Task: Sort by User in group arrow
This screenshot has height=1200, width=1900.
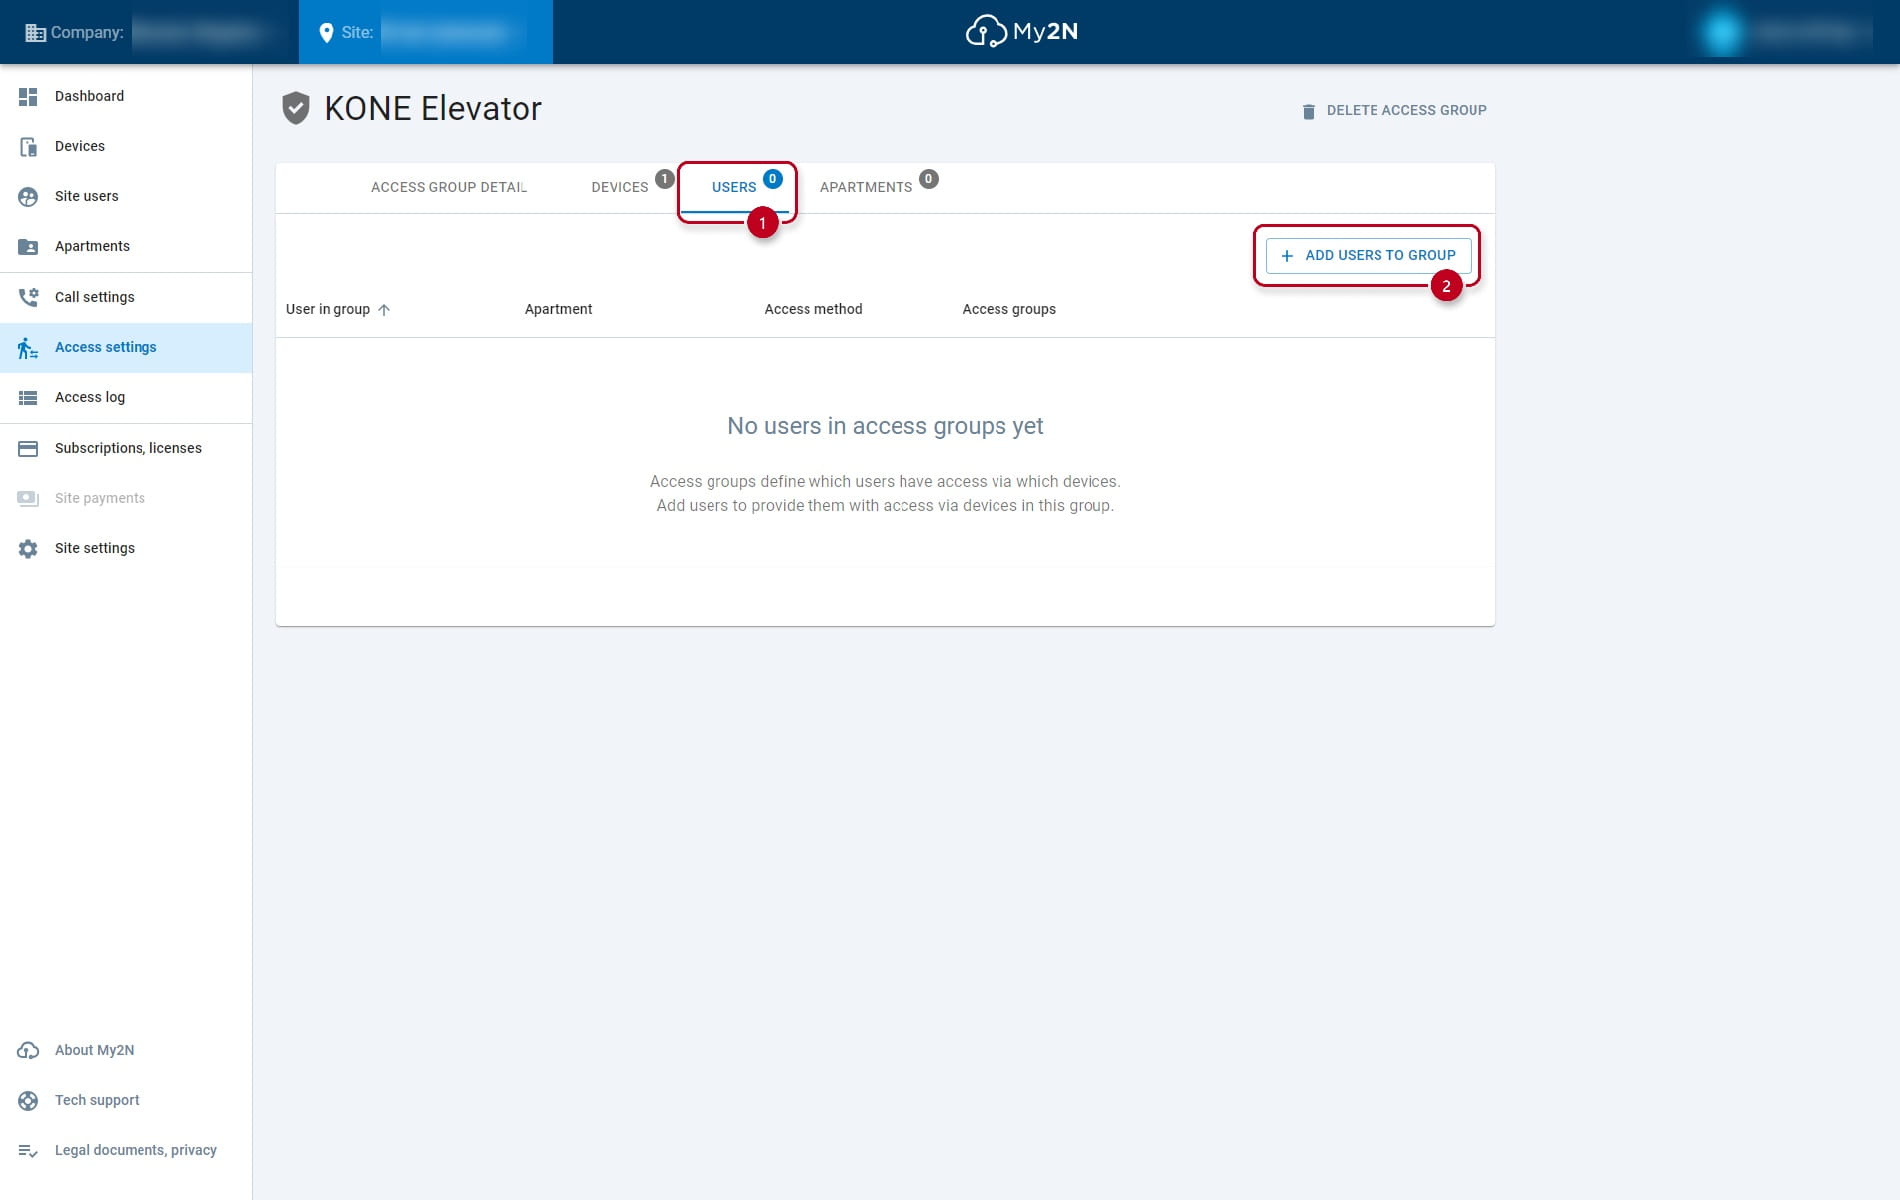Action: point(384,310)
